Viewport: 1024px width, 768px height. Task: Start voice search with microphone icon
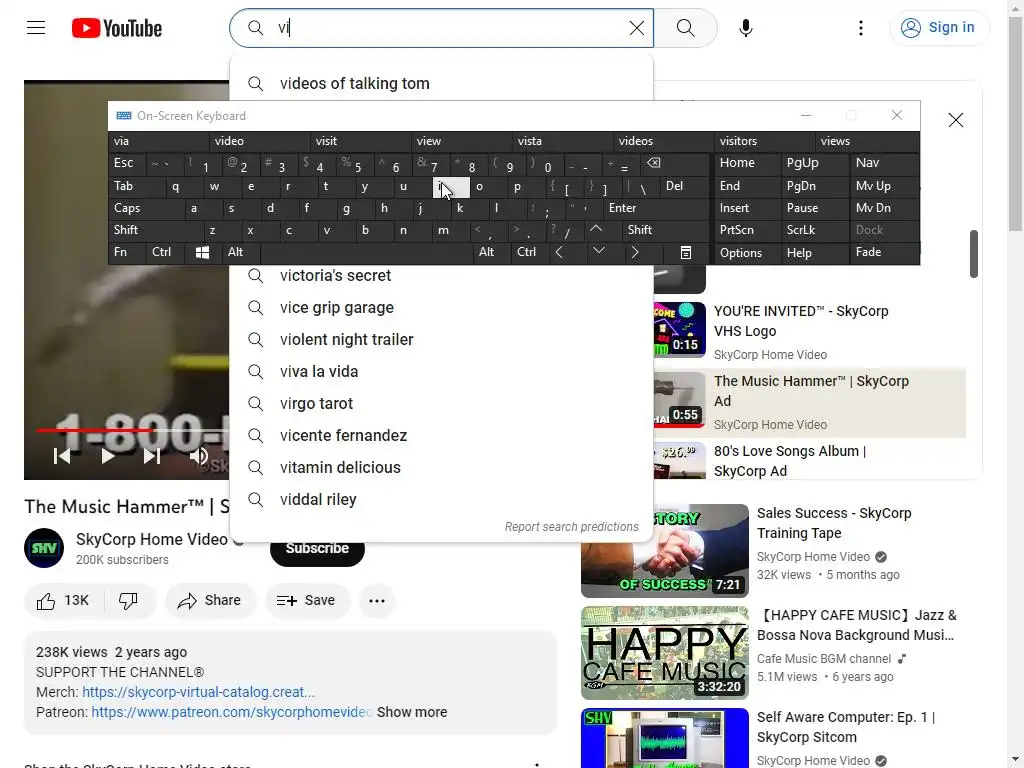point(746,27)
